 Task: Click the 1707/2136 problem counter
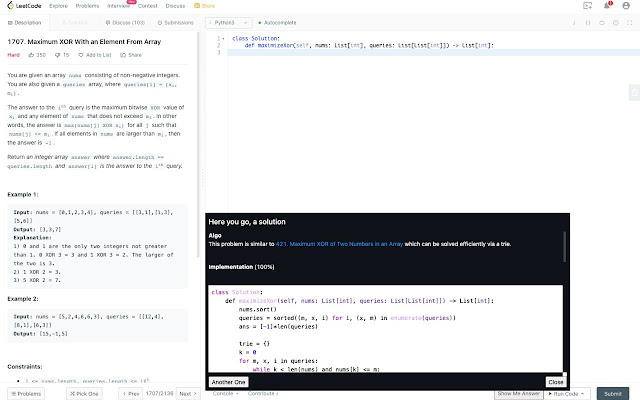coord(160,393)
